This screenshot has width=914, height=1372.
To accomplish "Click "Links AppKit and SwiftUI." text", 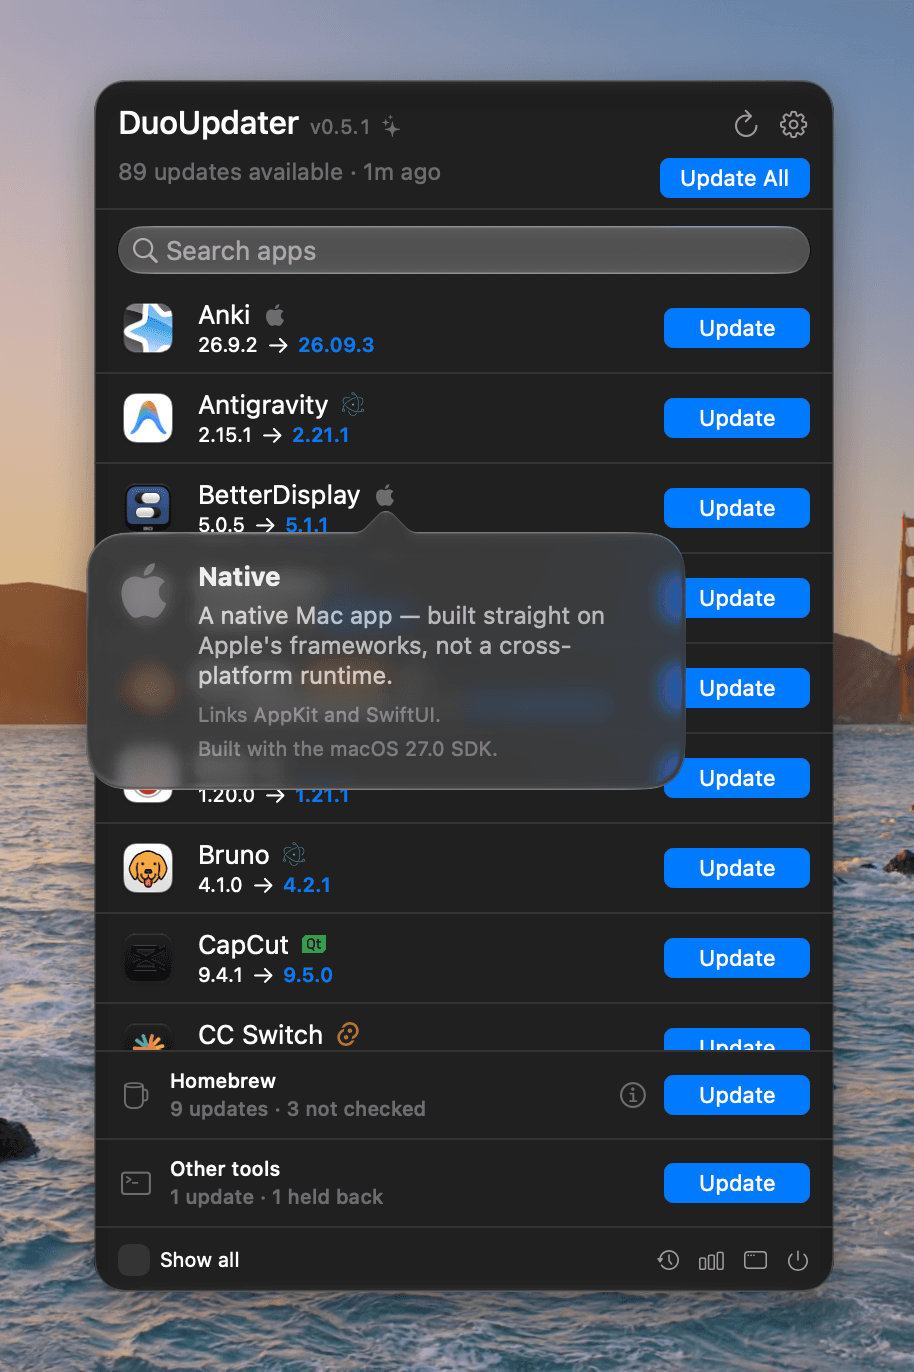I will [x=319, y=715].
